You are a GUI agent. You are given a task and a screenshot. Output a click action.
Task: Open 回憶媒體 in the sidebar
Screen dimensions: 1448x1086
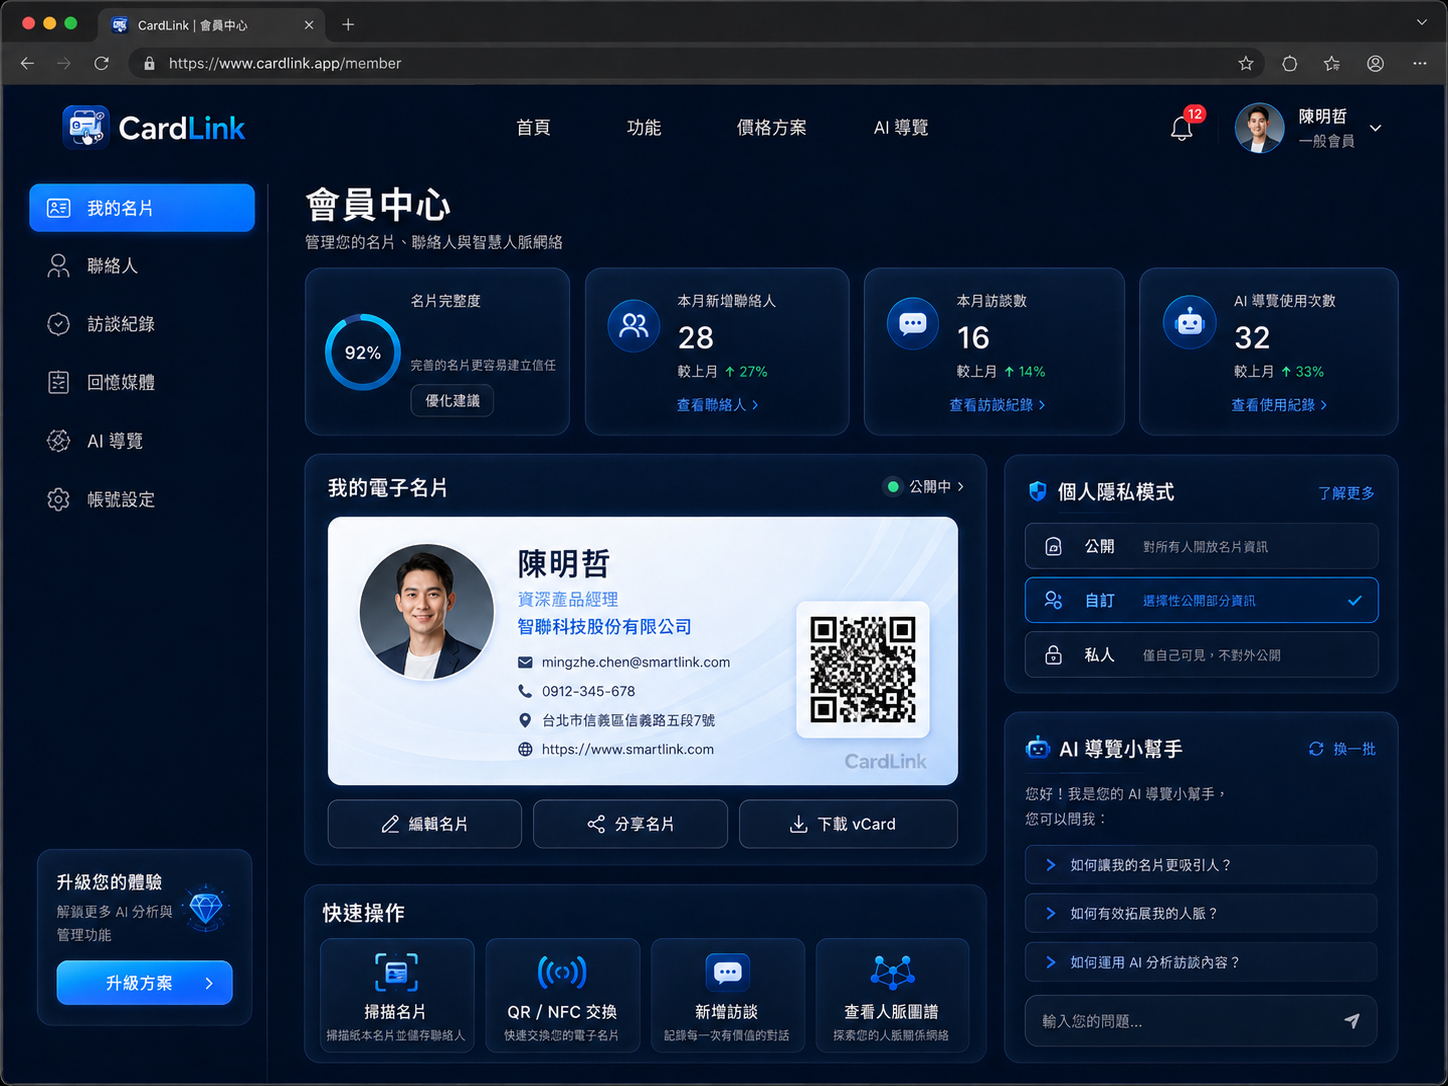(x=142, y=382)
